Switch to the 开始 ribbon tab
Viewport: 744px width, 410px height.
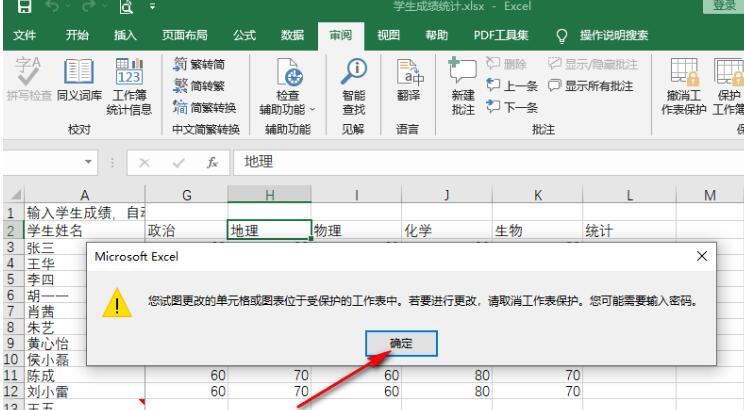[x=77, y=35]
